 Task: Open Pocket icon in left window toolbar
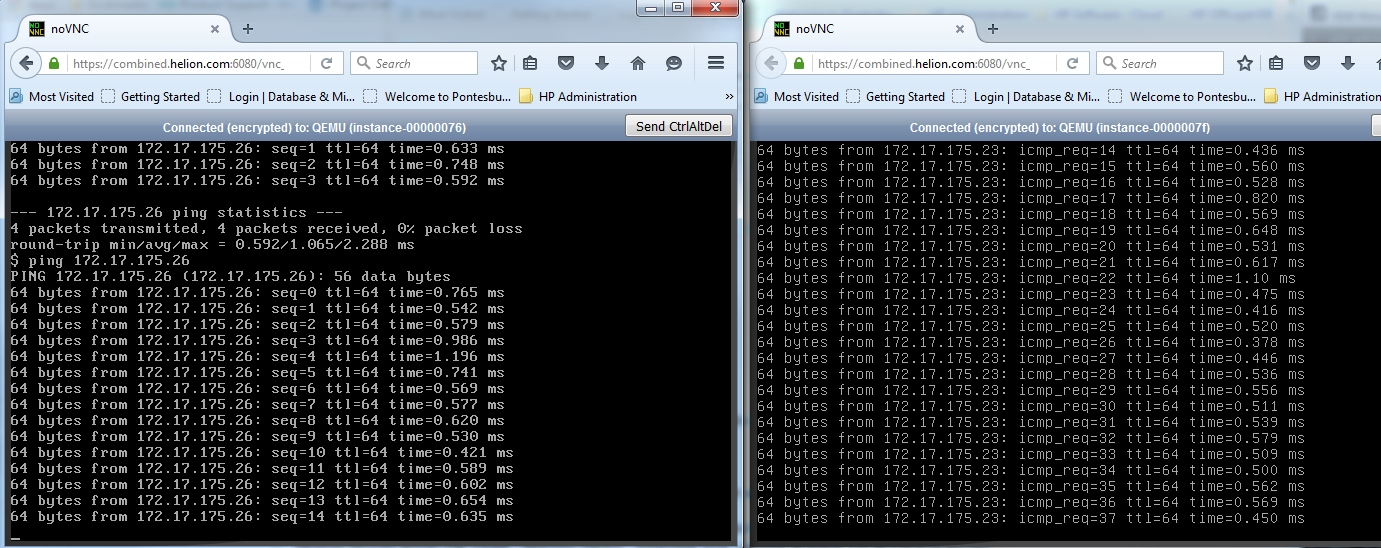click(x=566, y=63)
